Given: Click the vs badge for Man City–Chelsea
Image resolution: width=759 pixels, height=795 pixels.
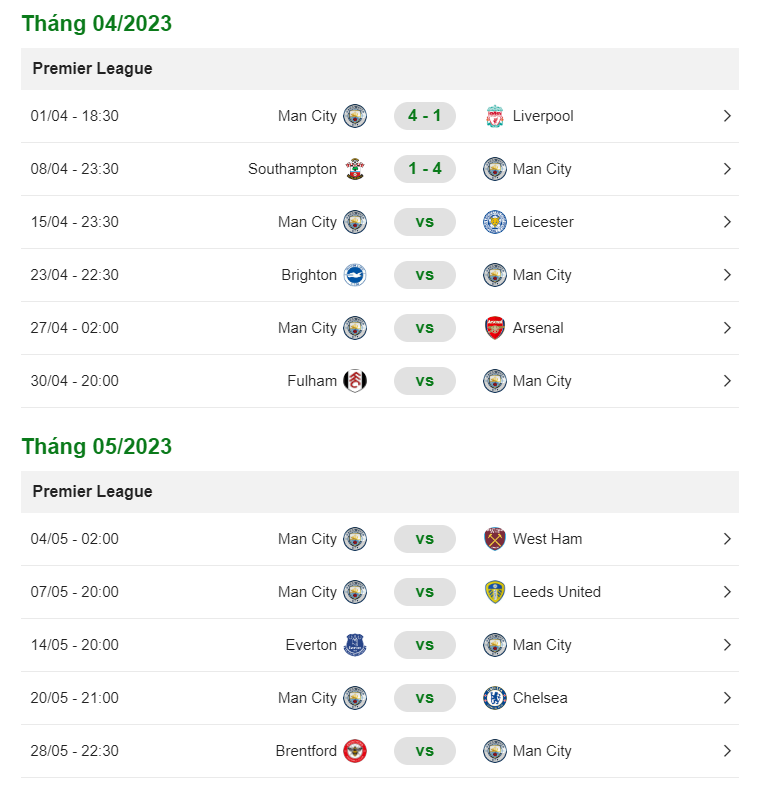Looking at the screenshot, I should tap(425, 698).
